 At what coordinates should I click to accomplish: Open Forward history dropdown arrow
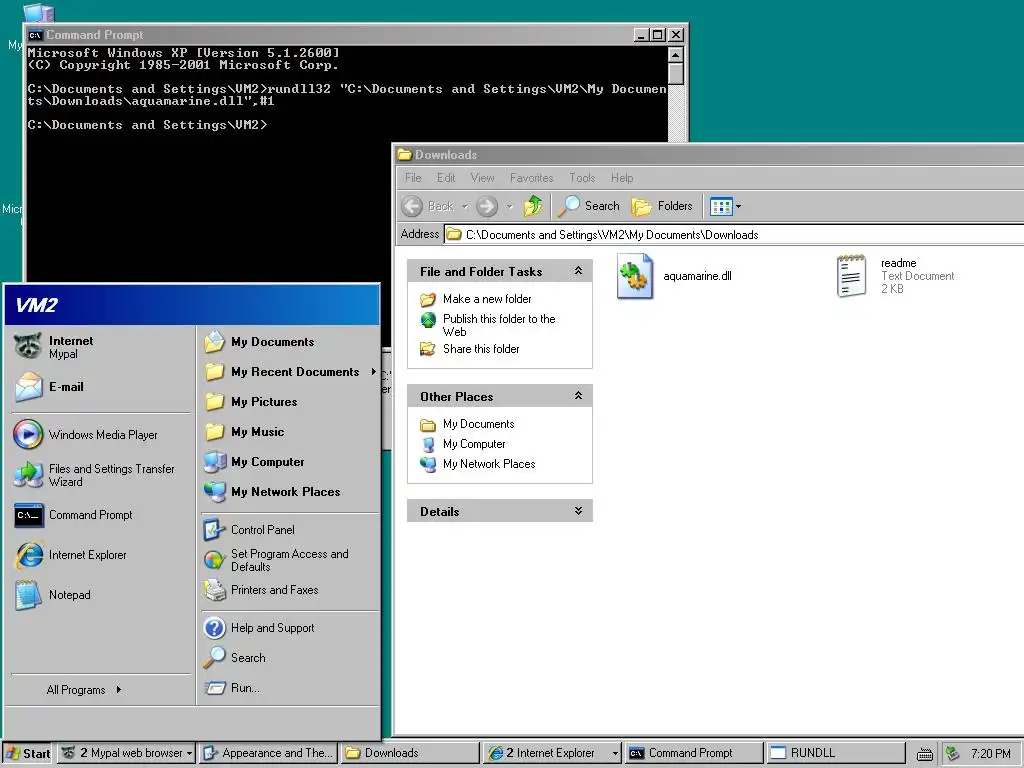point(509,206)
